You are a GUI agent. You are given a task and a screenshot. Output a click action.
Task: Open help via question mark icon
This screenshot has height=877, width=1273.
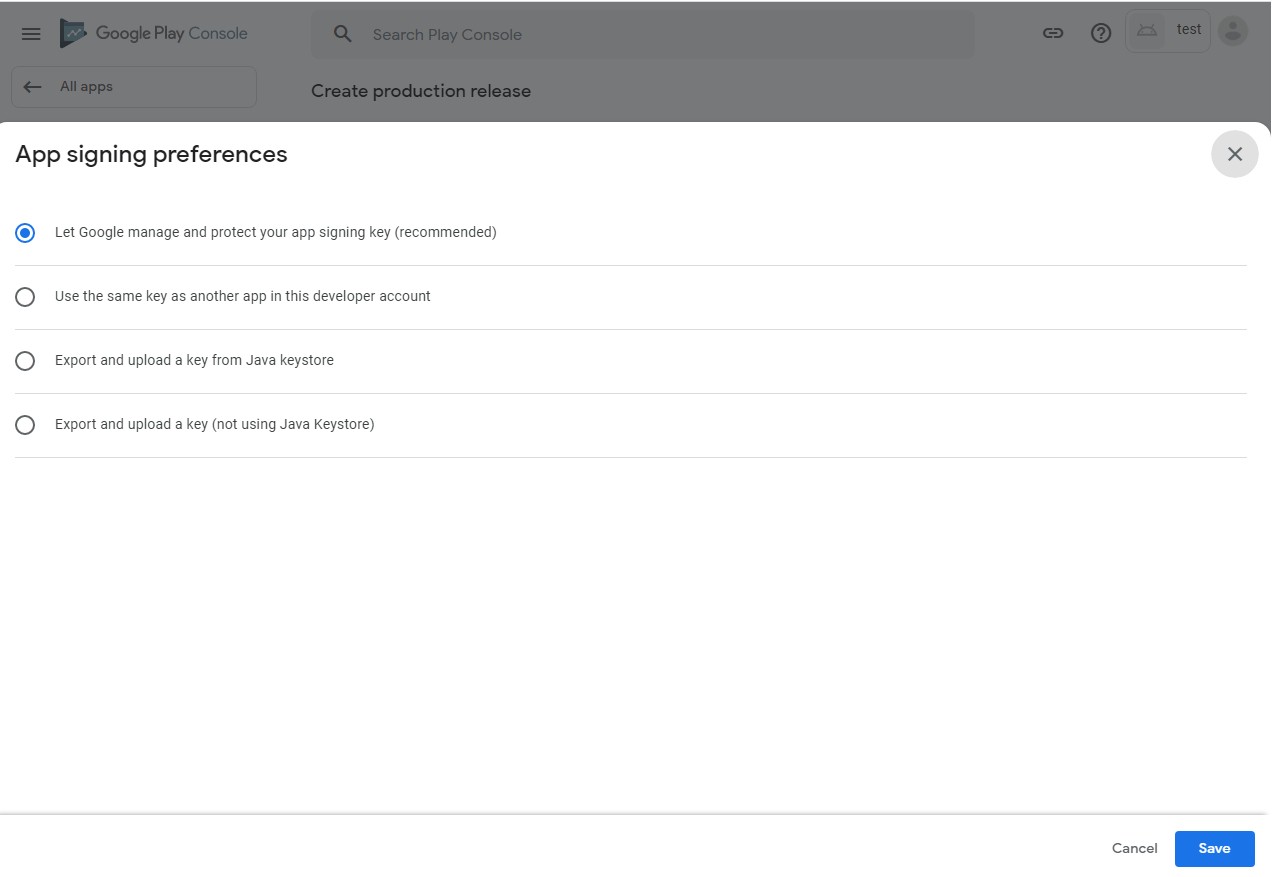1101,33
